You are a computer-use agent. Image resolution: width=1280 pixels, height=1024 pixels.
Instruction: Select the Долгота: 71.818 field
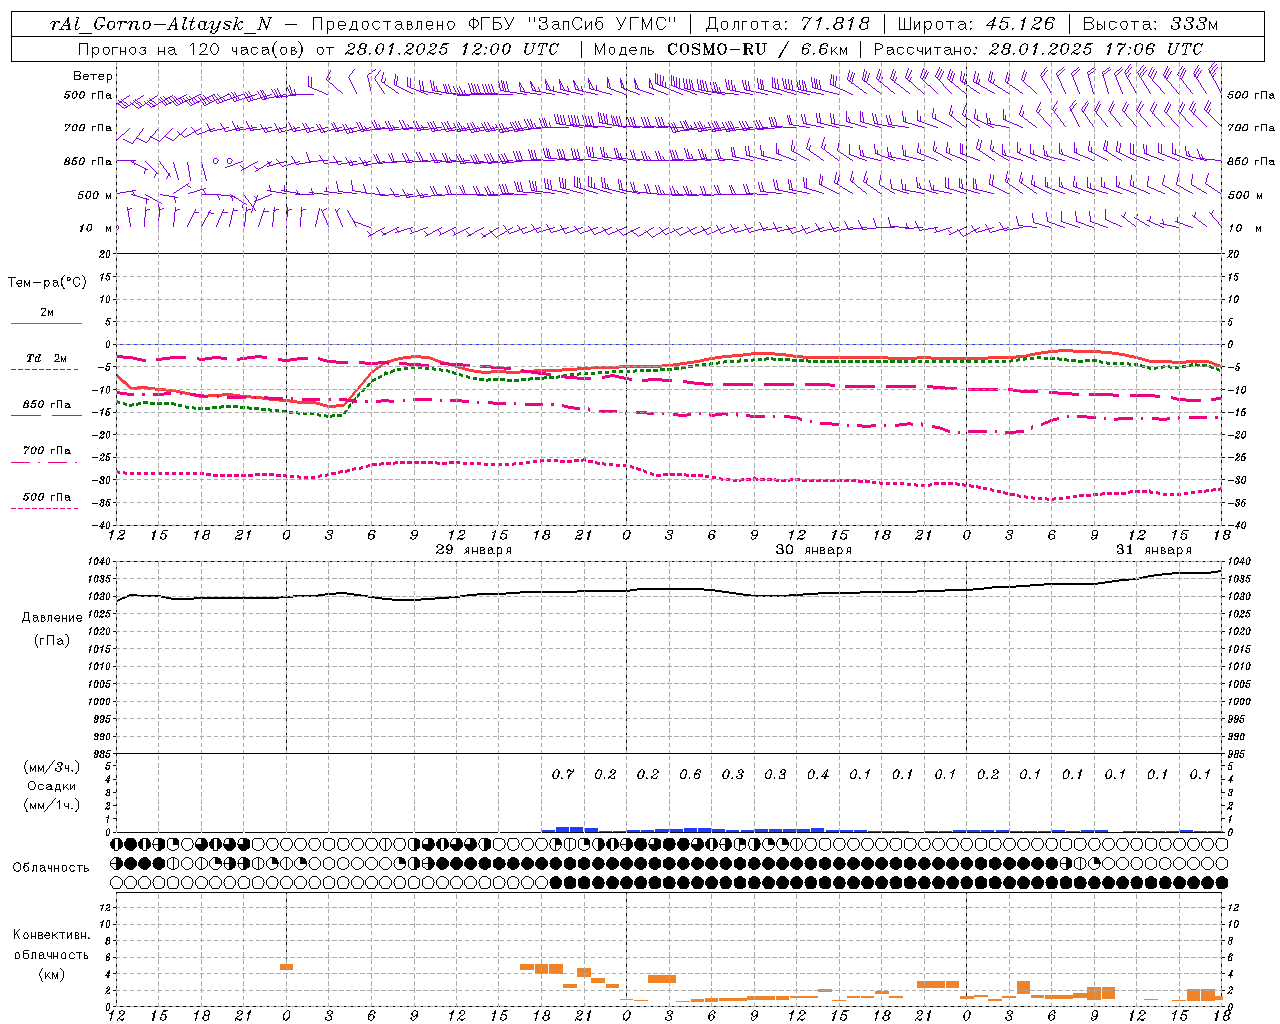(787, 24)
